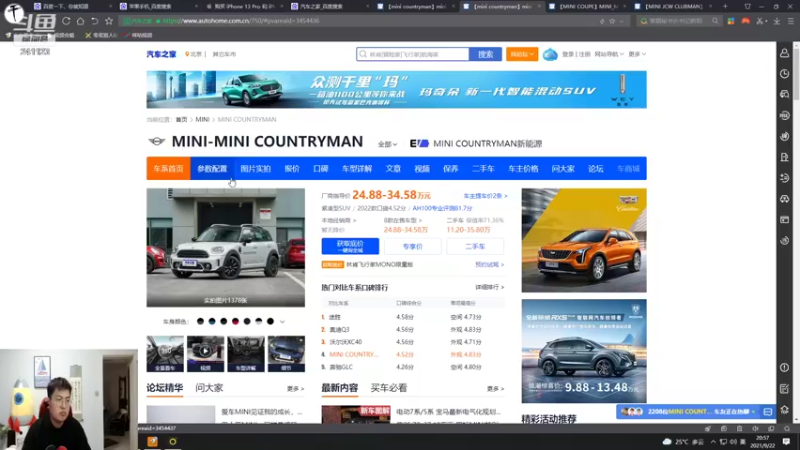Open the 保养 nav tab
This screenshot has height=450, width=800.
[451, 168]
